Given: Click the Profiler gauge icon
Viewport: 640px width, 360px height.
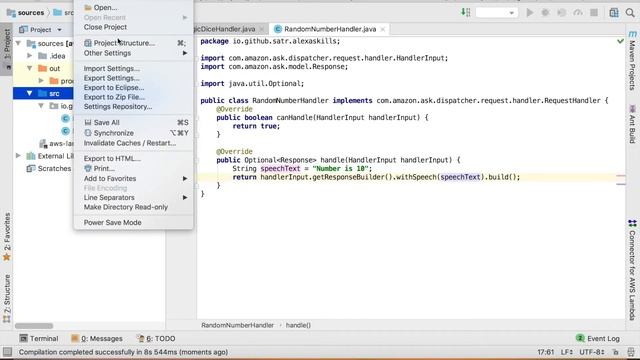Looking at the screenshot, I should (578, 13).
